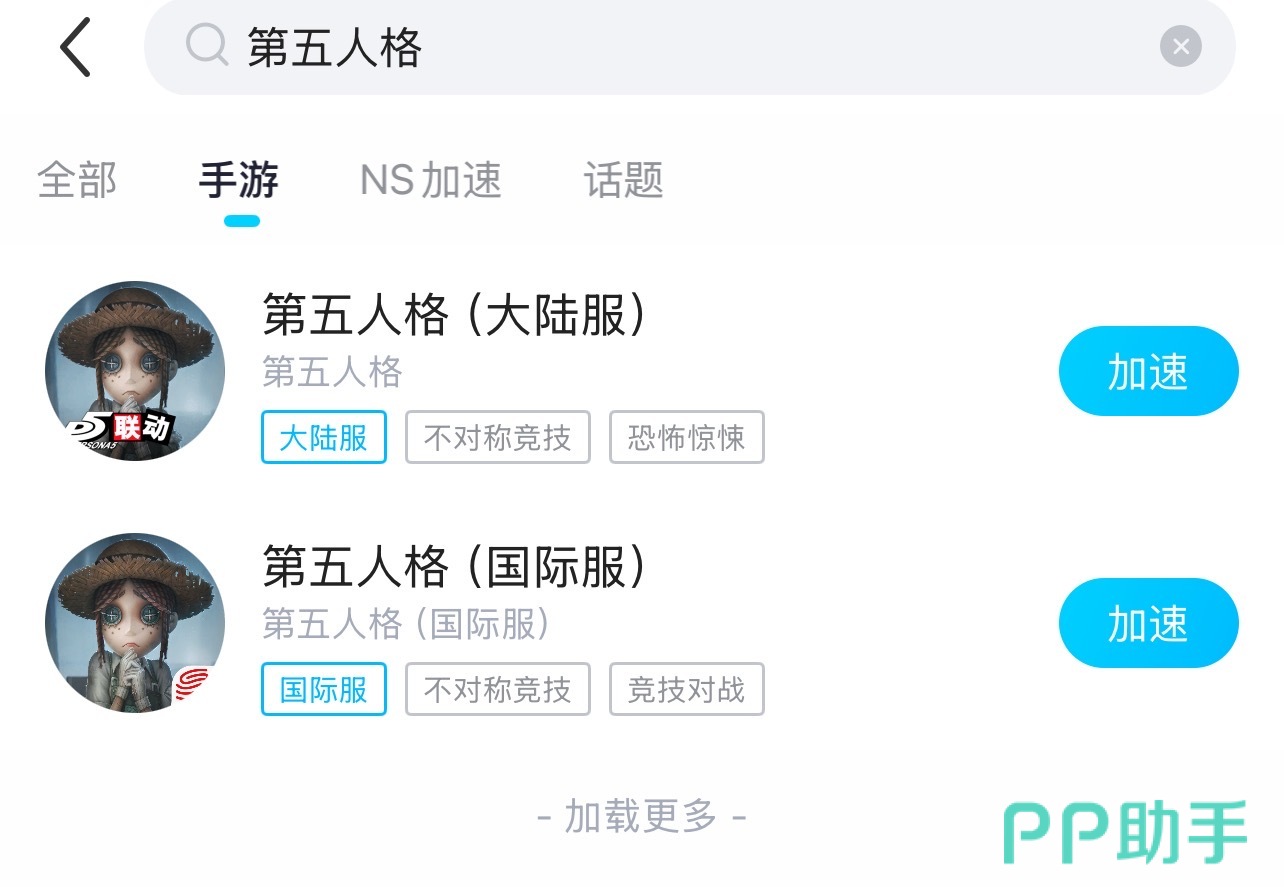Open the NS加速 tab
The width and height of the screenshot is (1284, 887).
[x=431, y=181]
